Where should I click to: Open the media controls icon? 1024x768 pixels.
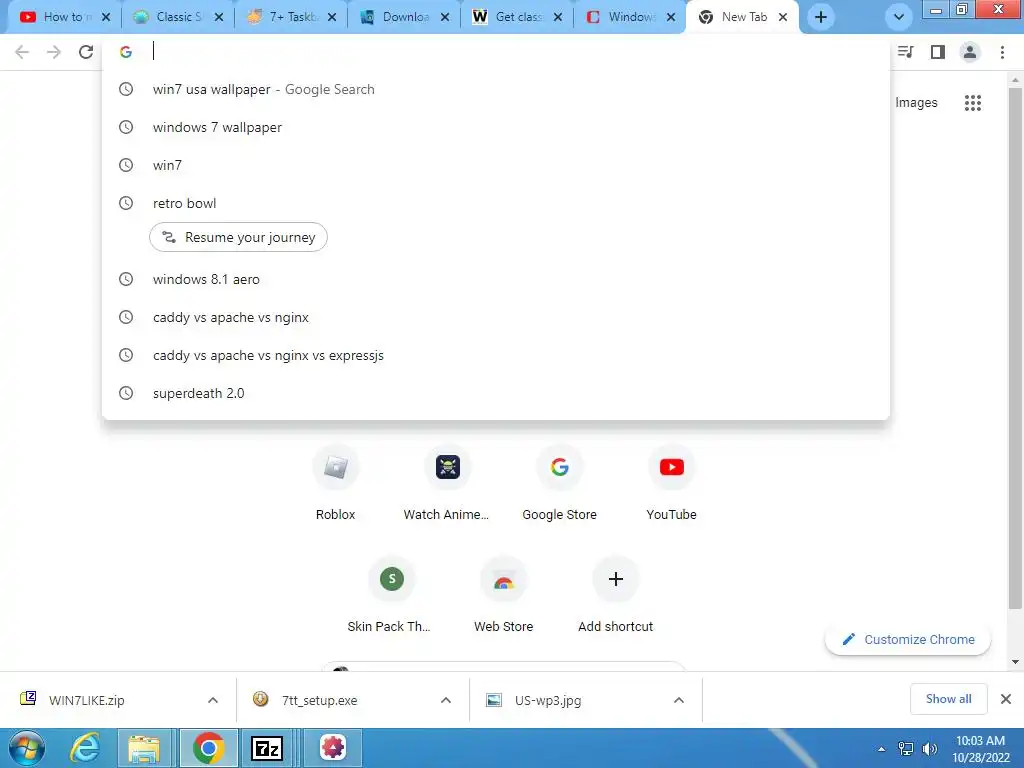(x=906, y=52)
